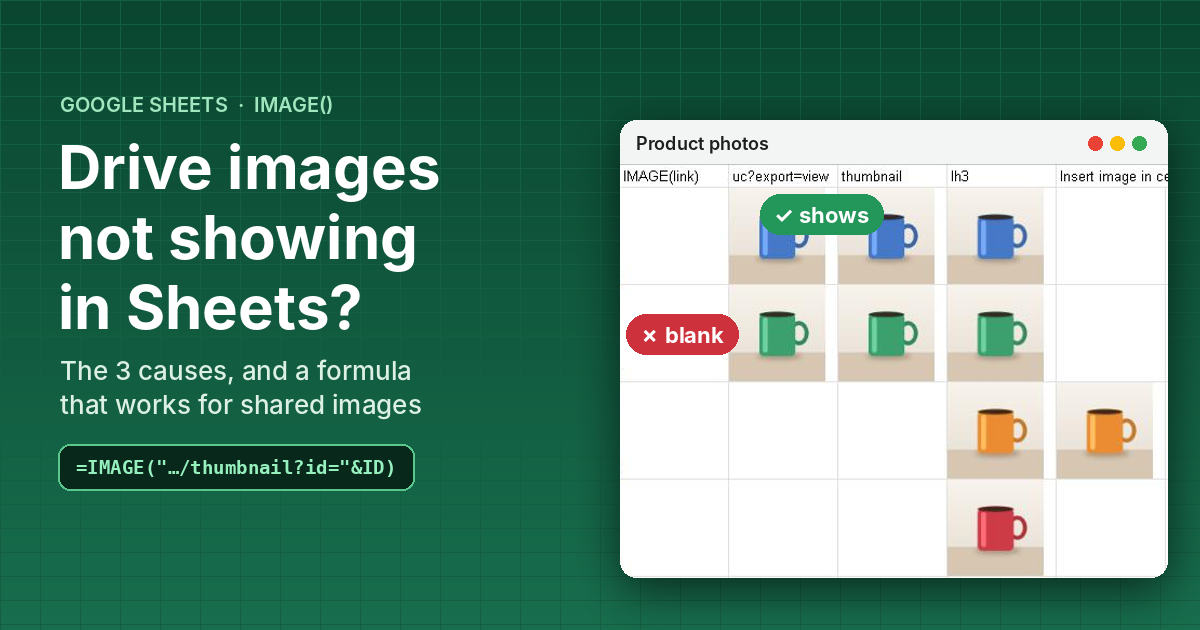Screen dimensions: 1200x630
Task: Click the 'Drive images not showing in Sheets?' headline
Action: pos(249,240)
